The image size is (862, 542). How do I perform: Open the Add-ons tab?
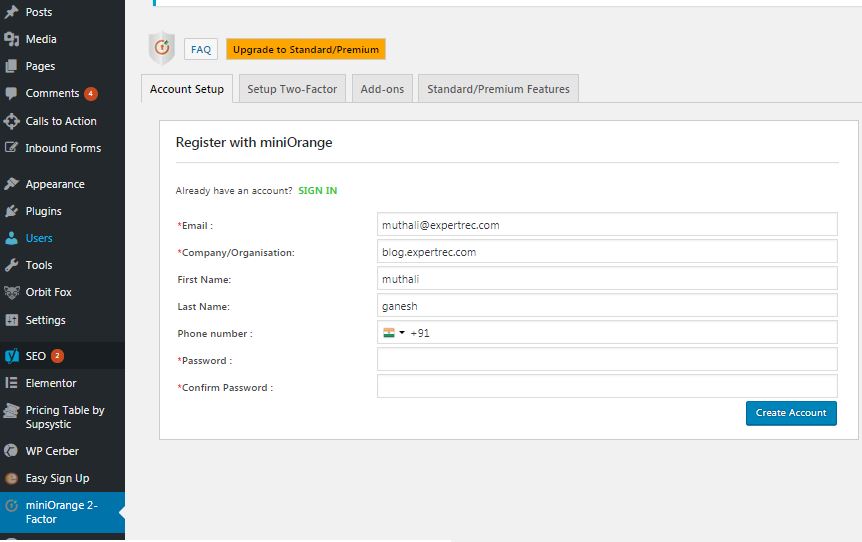click(x=382, y=89)
